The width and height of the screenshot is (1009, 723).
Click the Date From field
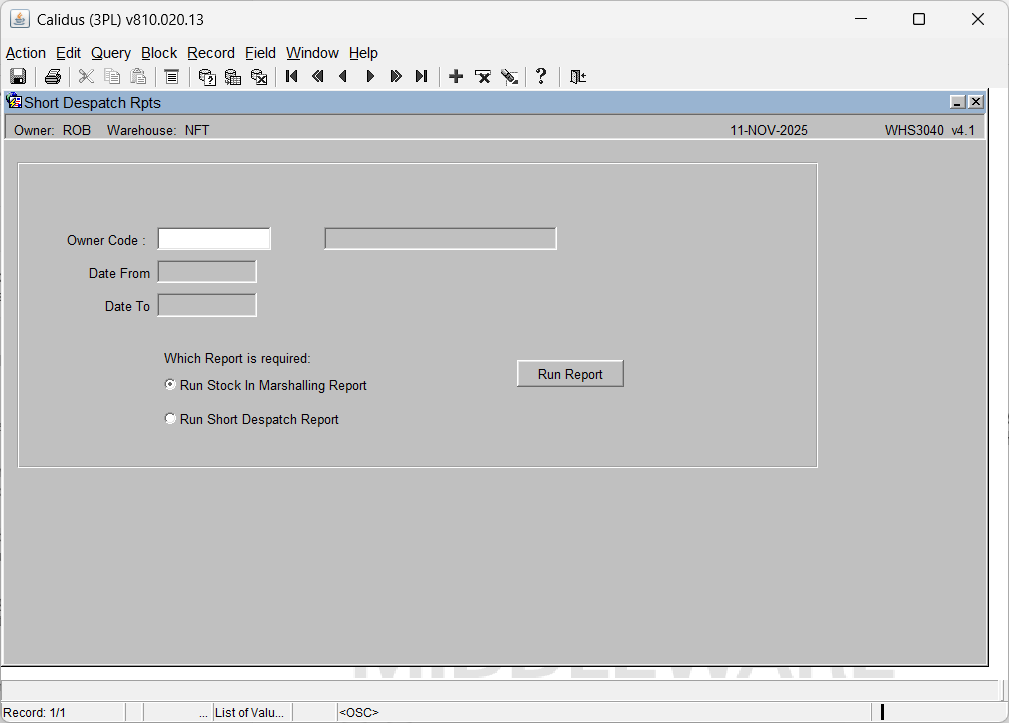pyautogui.click(x=207, y=272)
